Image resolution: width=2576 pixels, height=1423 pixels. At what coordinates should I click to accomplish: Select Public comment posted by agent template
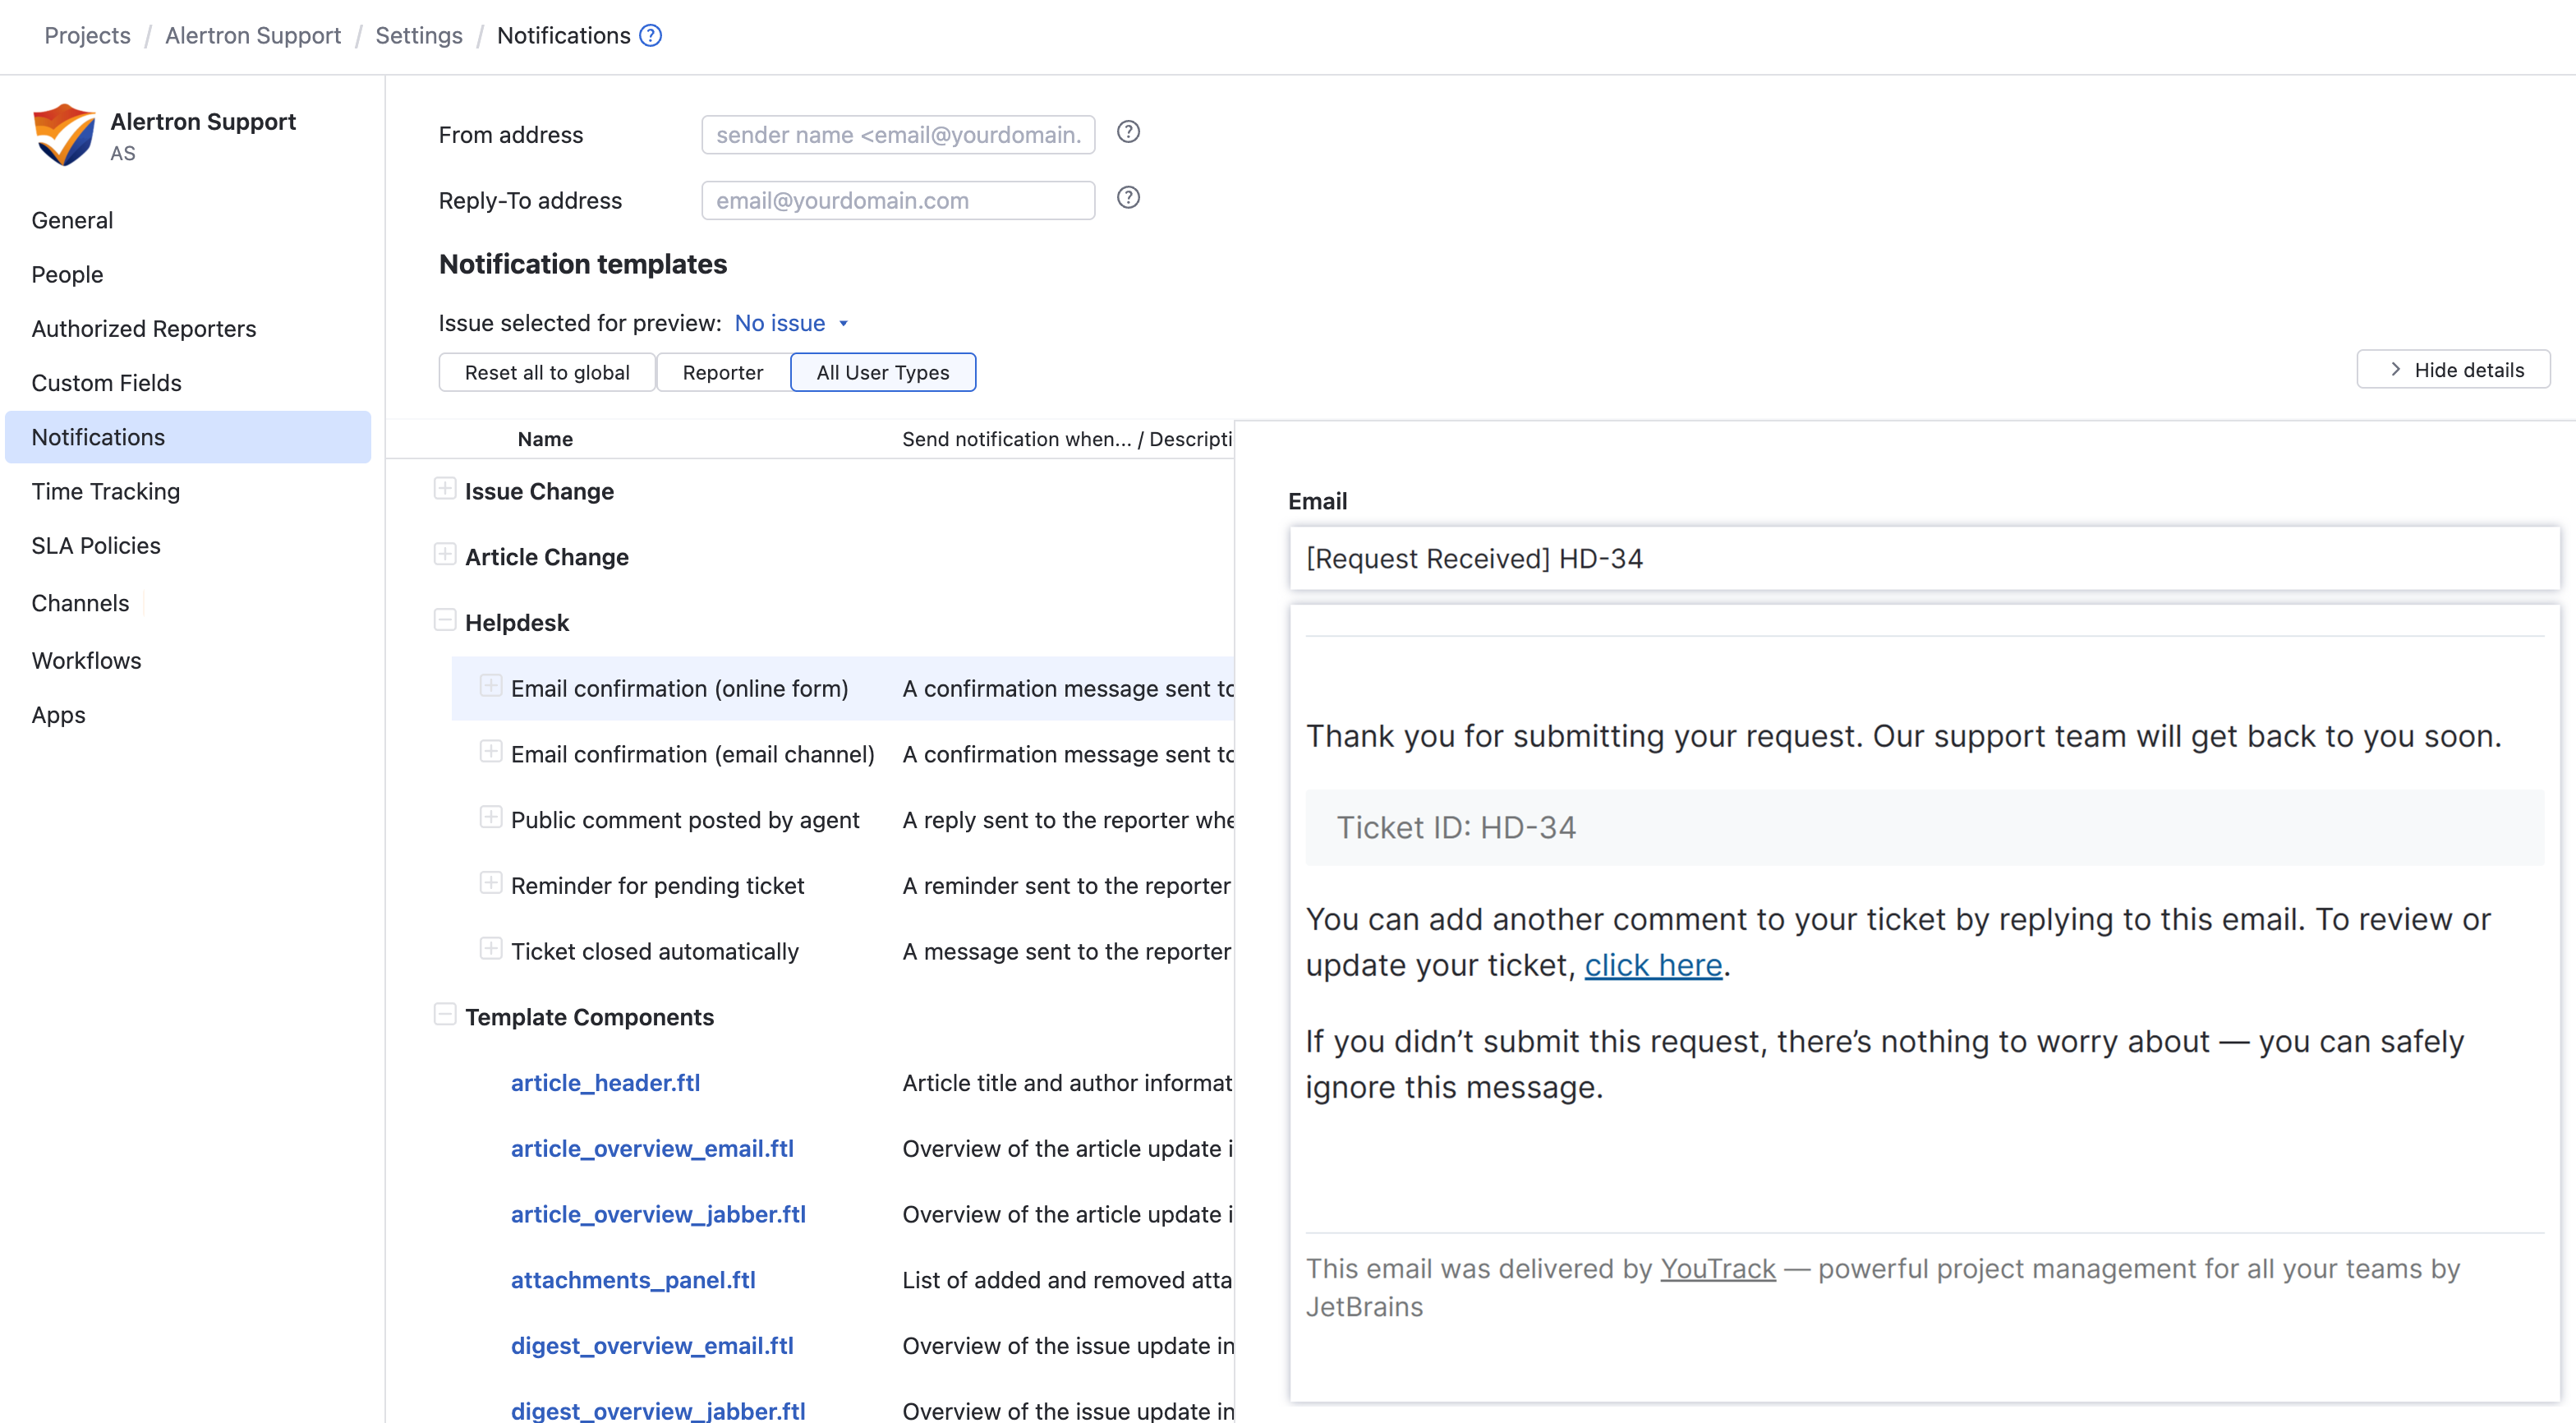[x=684, y=820]
